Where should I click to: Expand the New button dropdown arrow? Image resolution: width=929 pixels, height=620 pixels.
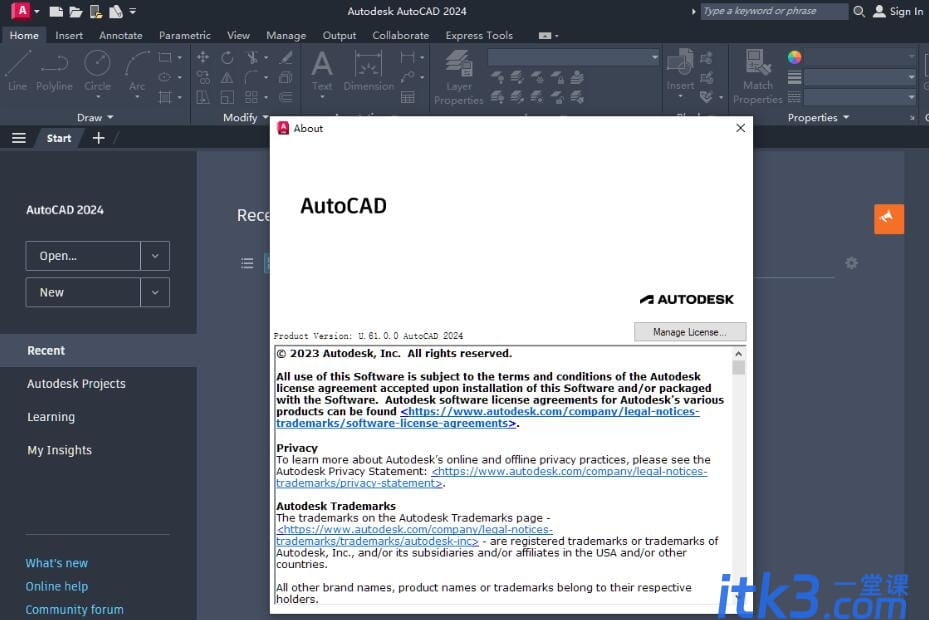155,292
